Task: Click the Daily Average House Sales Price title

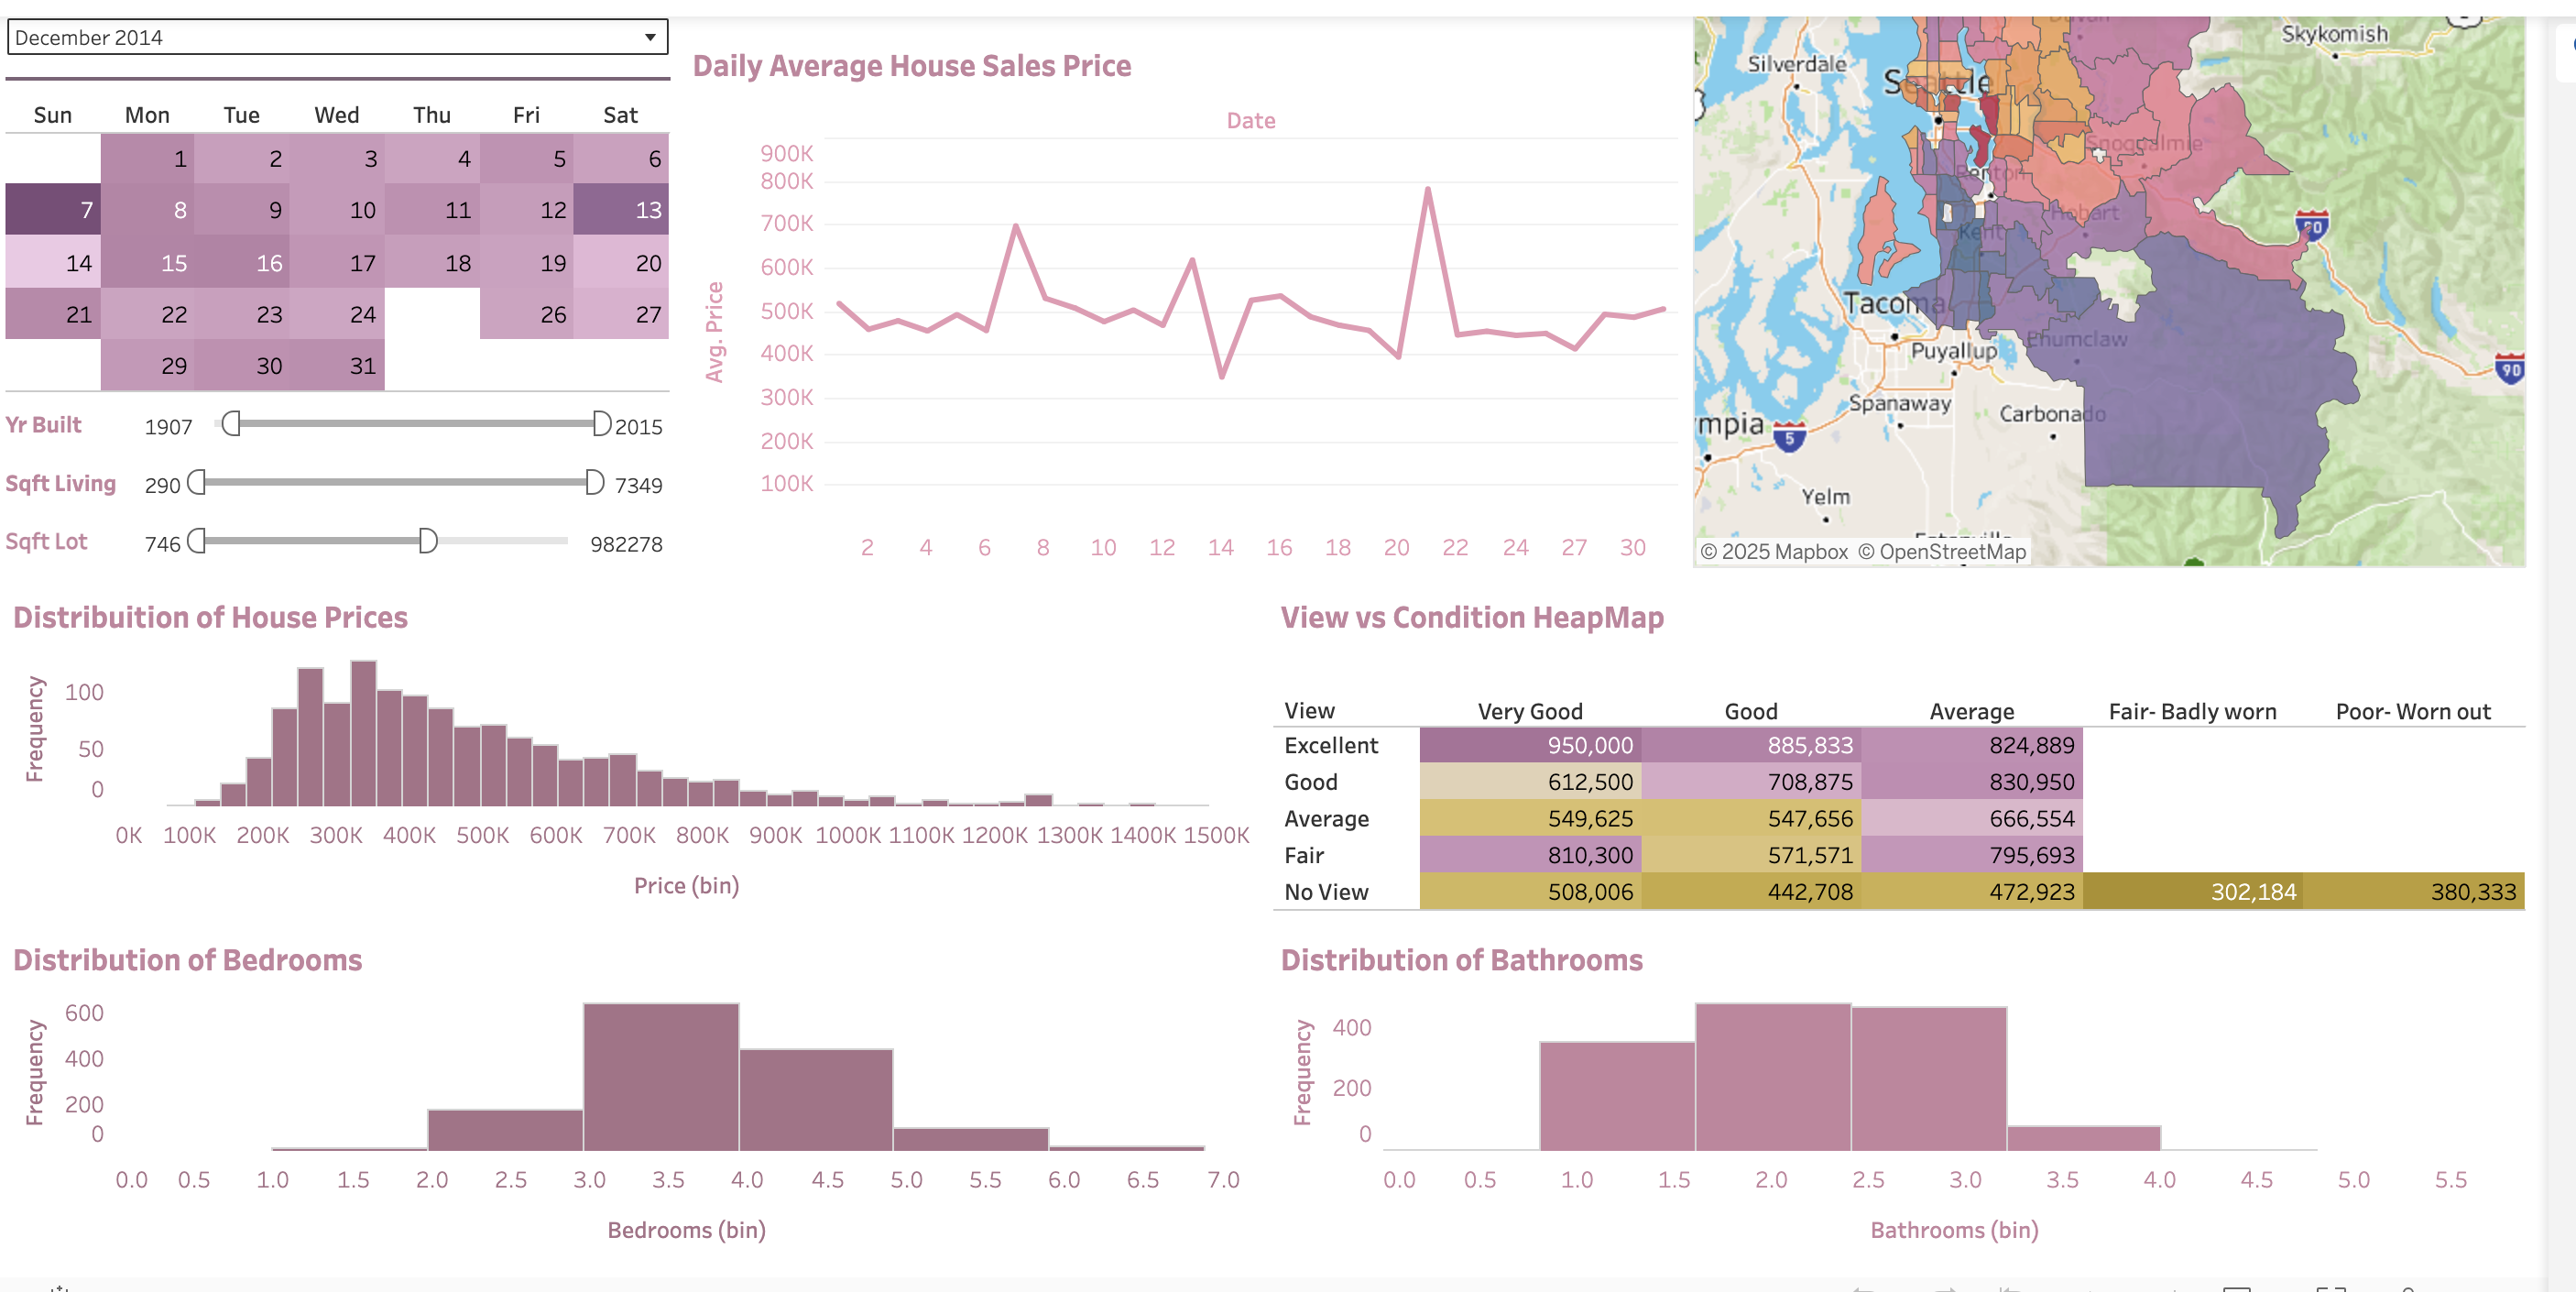Action: (x=912, y=66)
